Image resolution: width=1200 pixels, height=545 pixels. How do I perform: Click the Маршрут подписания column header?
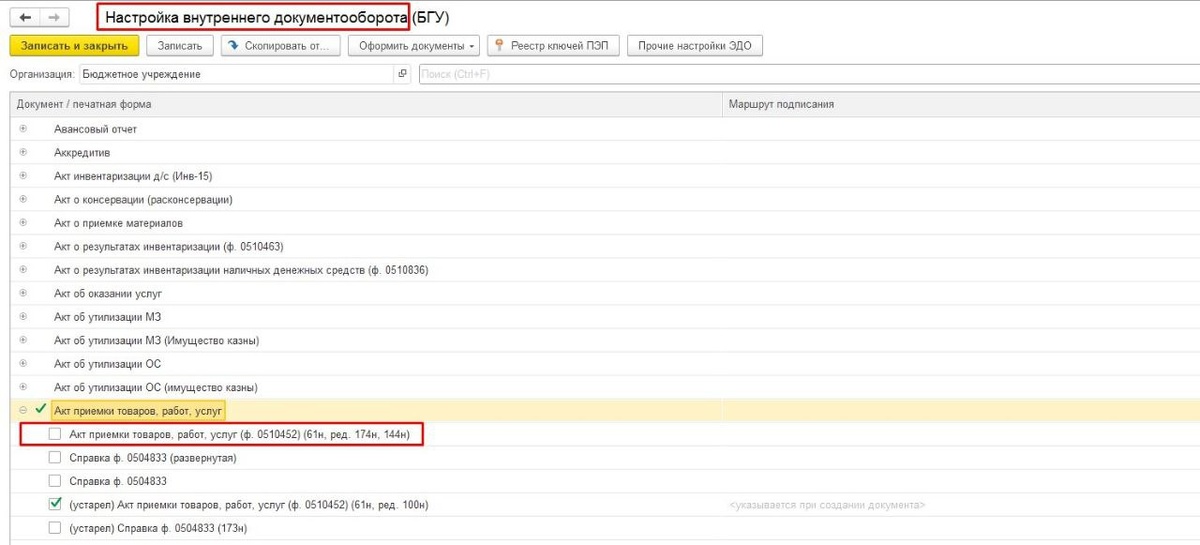point(960,104)
